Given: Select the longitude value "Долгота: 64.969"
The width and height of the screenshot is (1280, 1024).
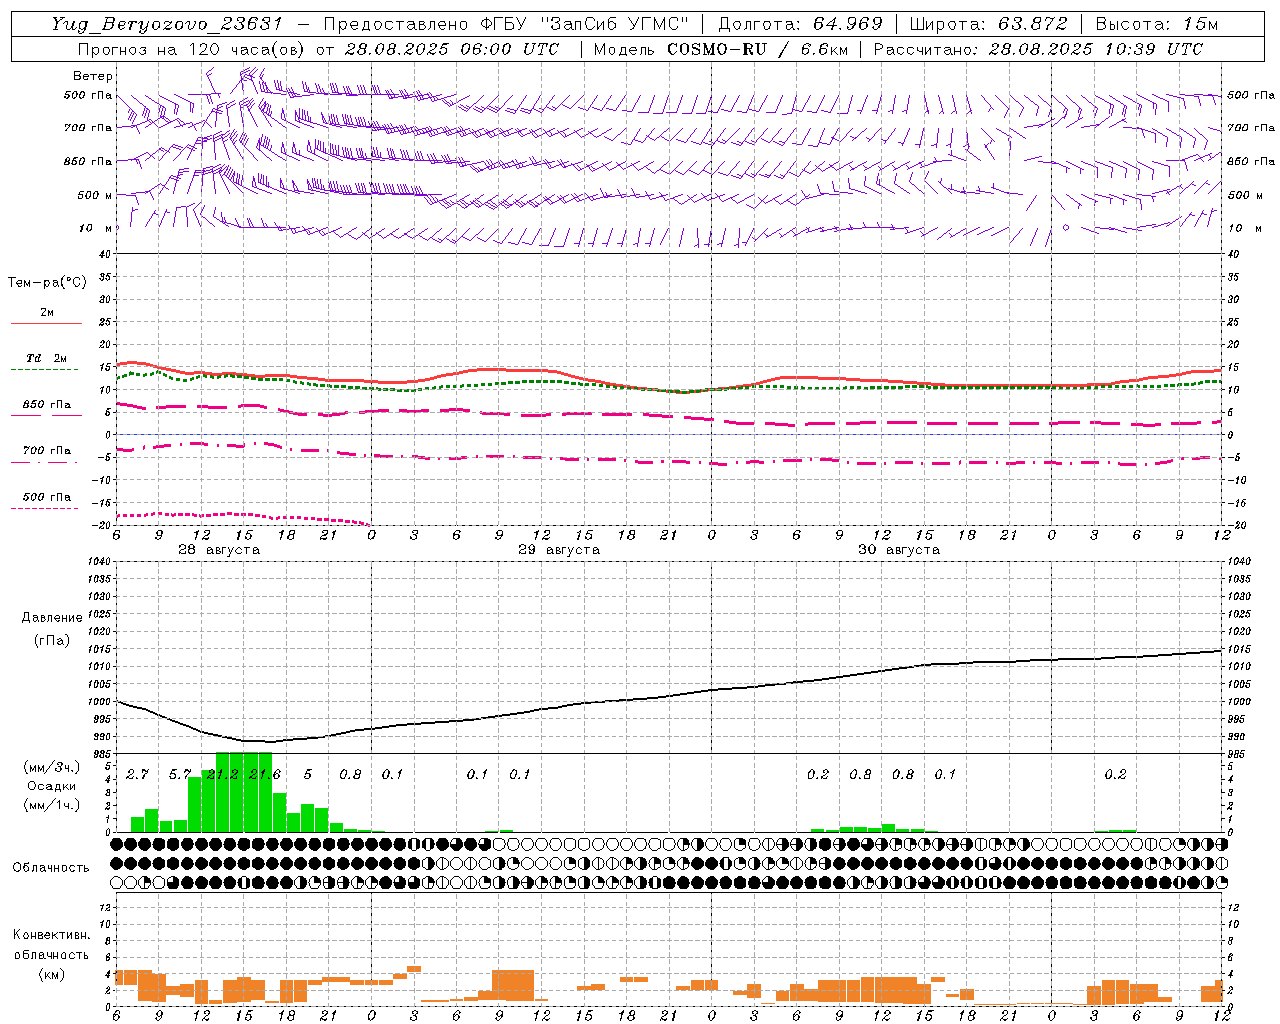Looking at the screenshot, I should [801, 24].
